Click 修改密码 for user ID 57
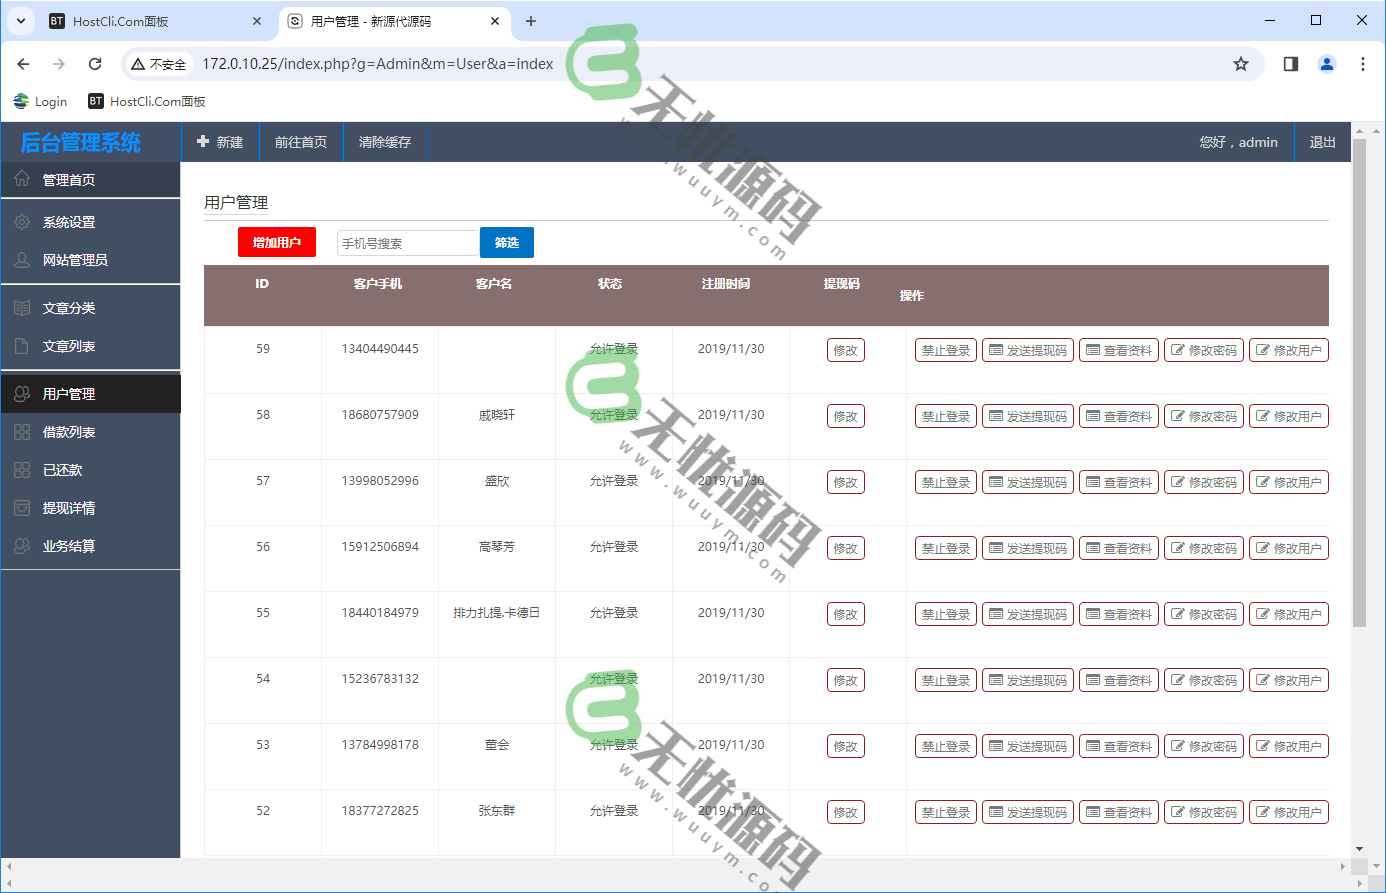1386x893 pixels. pos(1203,483)
